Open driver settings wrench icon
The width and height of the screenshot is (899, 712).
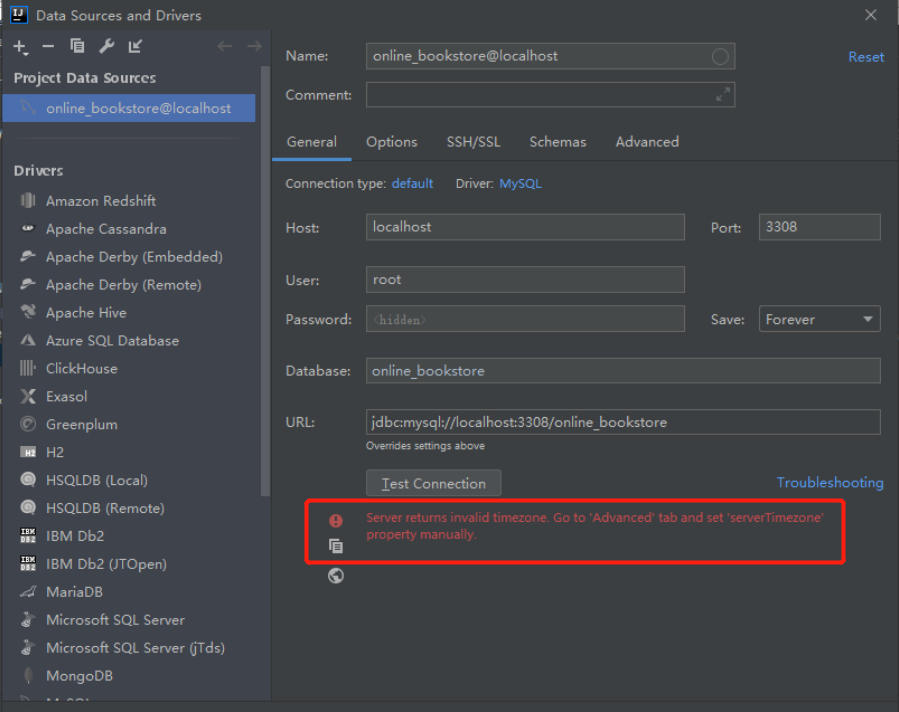[107, 46]
